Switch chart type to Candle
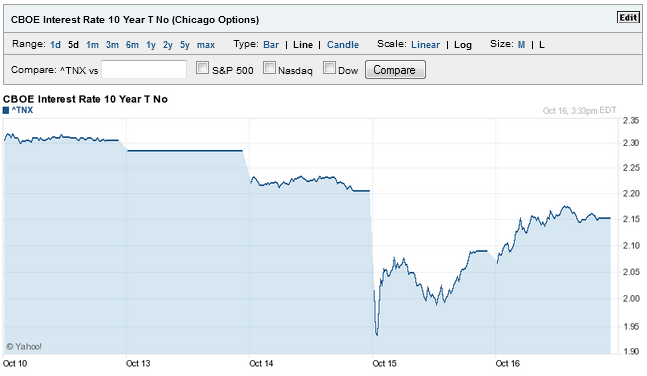Image resolution: width=647 pixels, height=376 pixels. 343,45
